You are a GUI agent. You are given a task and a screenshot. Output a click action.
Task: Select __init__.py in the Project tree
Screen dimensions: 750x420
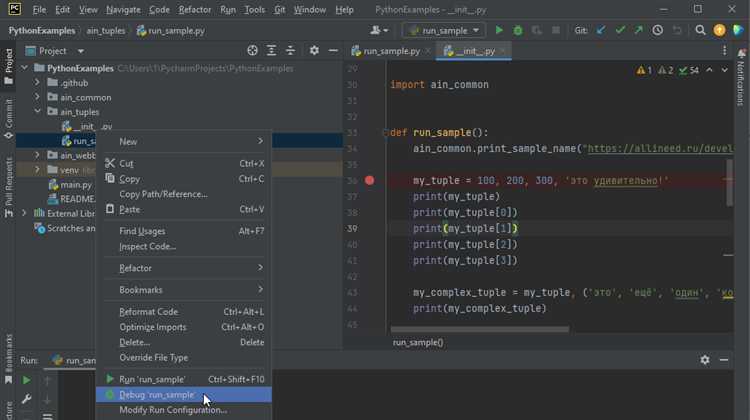click(x=87, y=126)
